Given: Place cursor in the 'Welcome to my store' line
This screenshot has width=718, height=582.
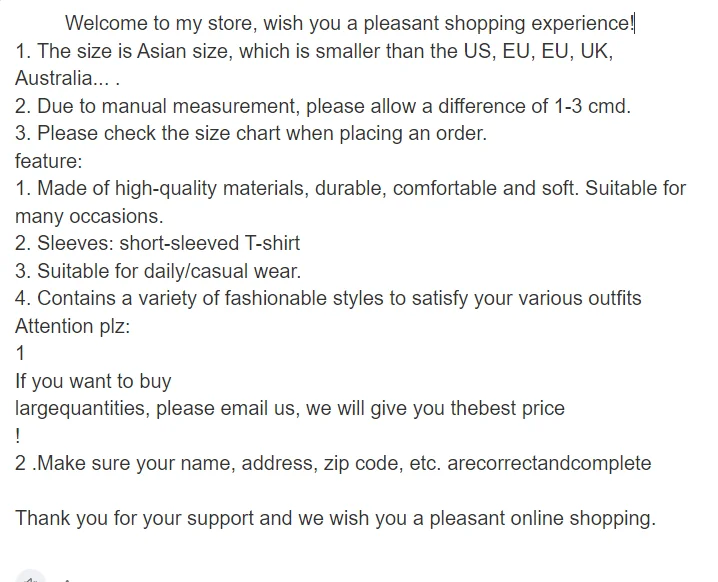Looking at the screenshot, I should [x=349, y=23].
